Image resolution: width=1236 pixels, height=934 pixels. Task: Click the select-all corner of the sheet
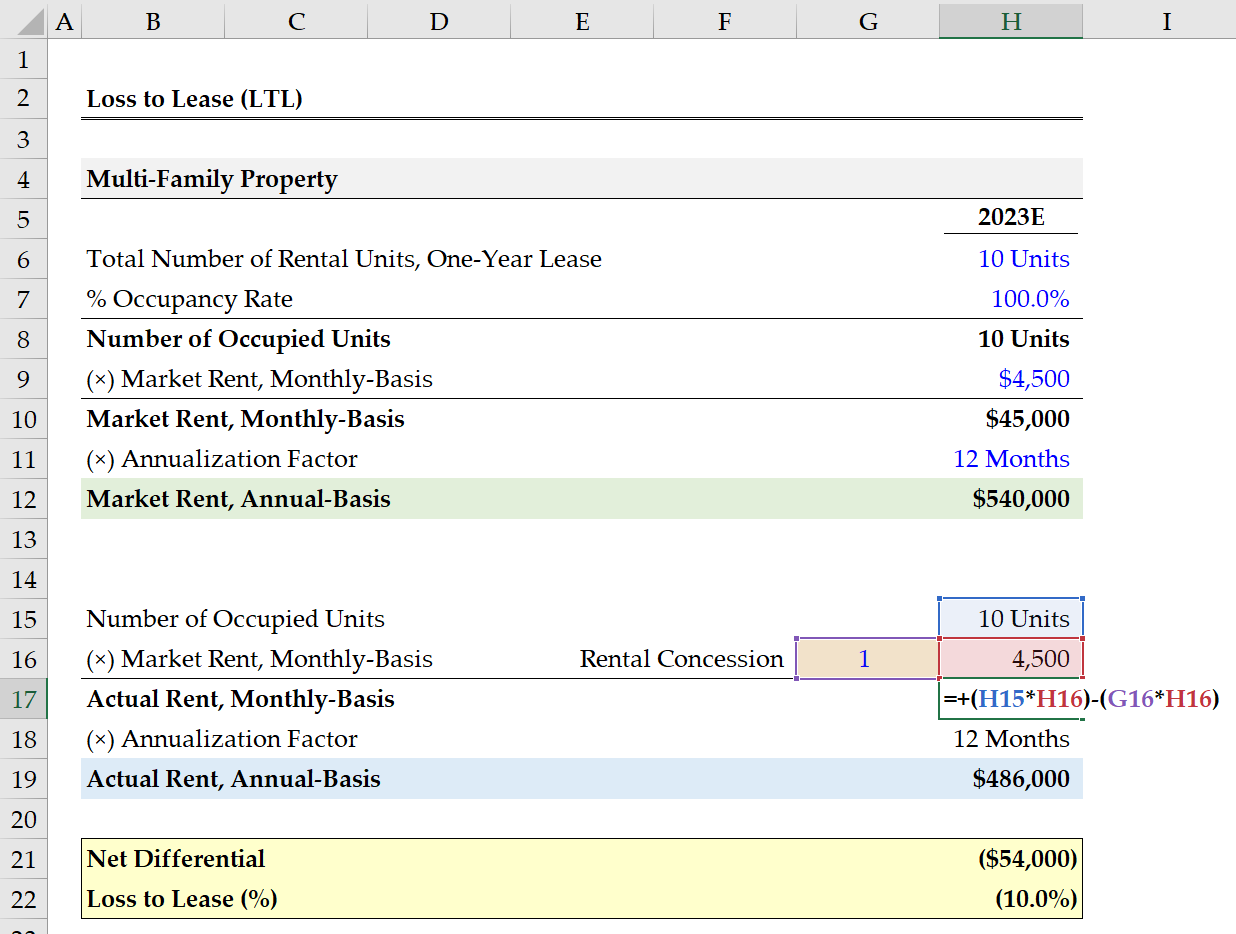pos(23,20)
